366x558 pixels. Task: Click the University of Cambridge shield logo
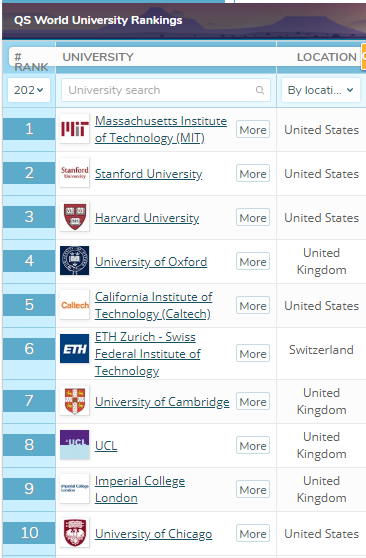pyautogui.click(x=74, y=401)
